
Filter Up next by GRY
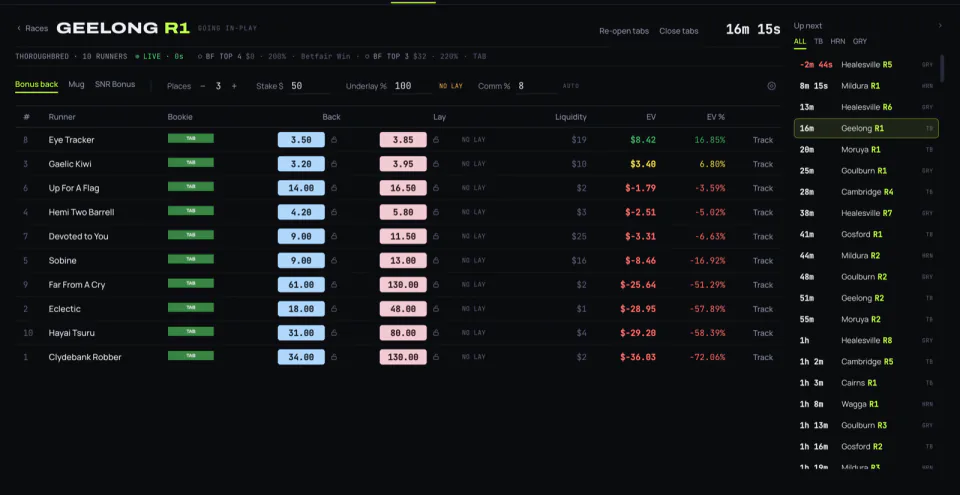click(860, 42)
